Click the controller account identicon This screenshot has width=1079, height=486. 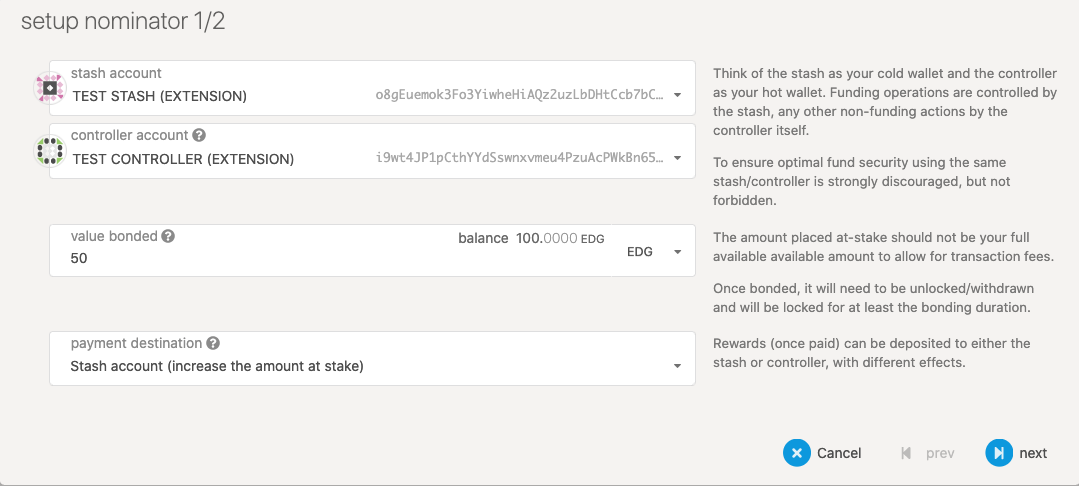pos(50,151)
